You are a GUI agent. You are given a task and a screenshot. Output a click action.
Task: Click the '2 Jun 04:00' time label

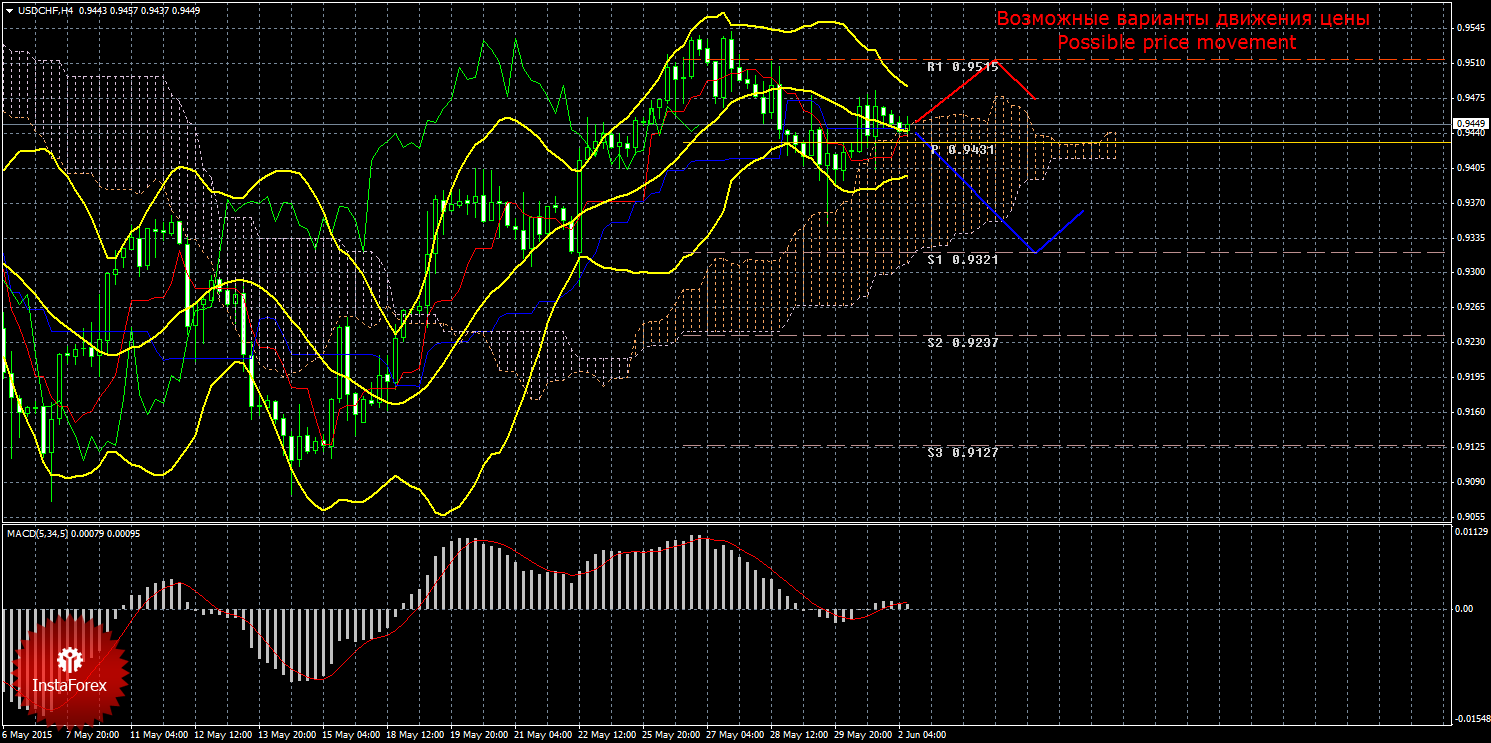click(922, 734)
